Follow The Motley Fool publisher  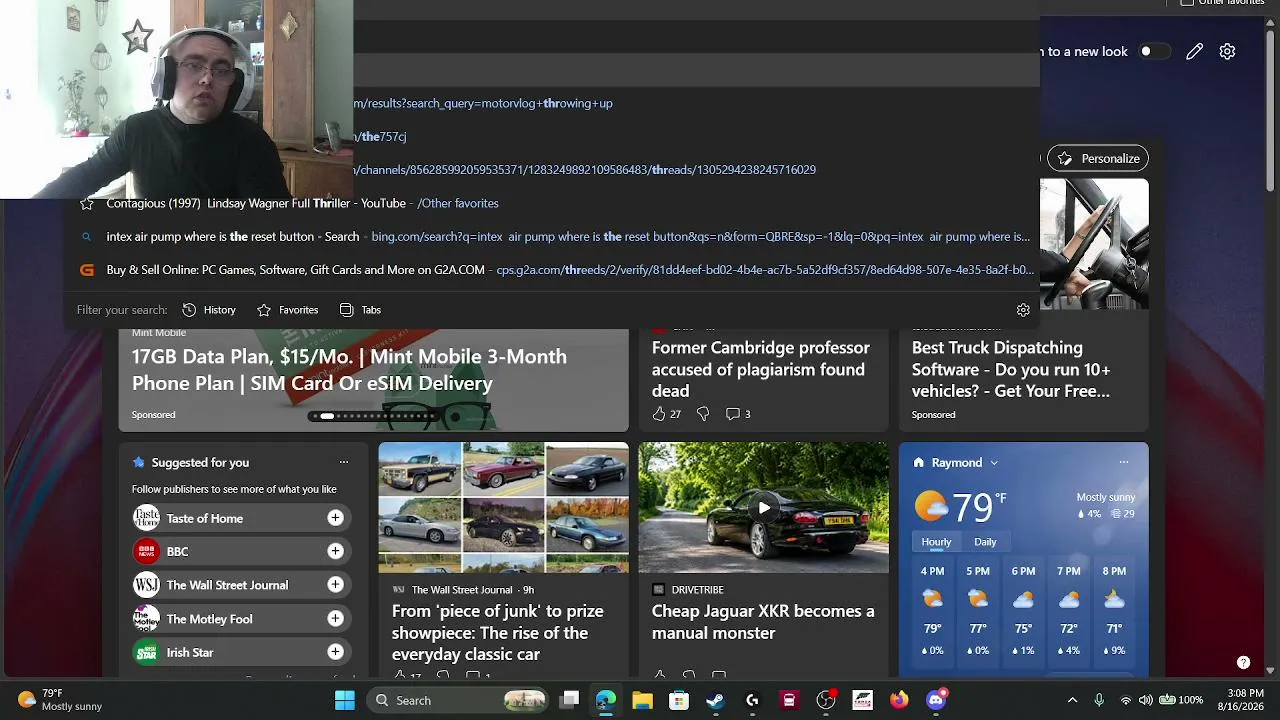[x=335, y=618]
